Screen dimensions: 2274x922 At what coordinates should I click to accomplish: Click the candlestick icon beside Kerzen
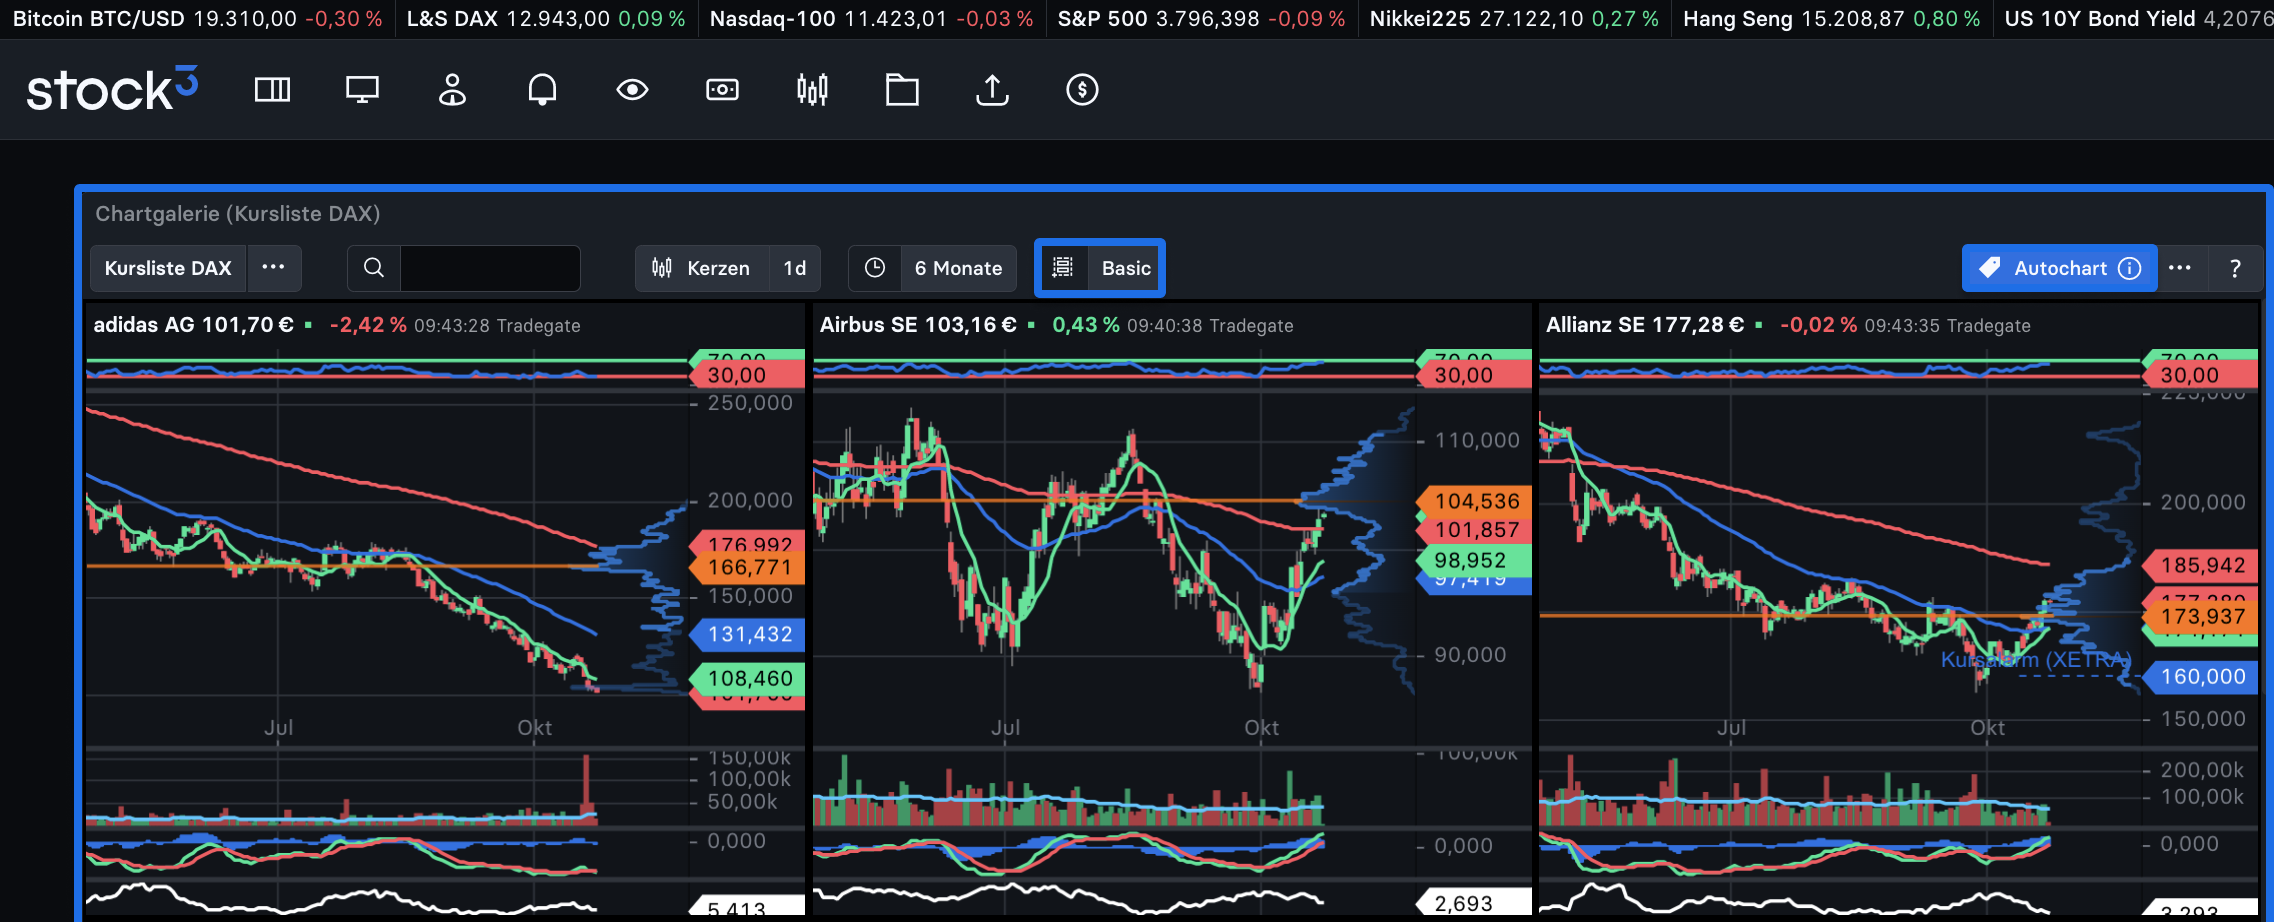662,268
